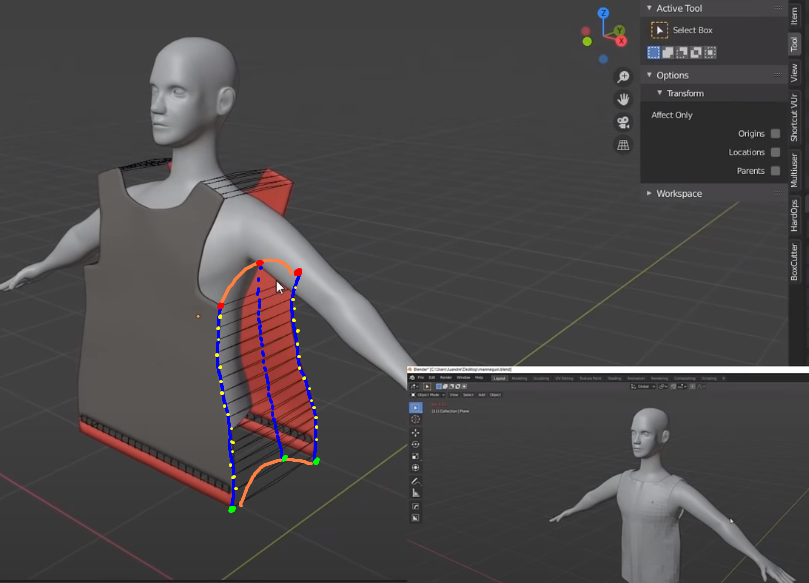Select the Cursor tool in the inset toolbar
The height and width of the screenshot is (583, 809).
pyautogui.click(x=415, y=419)
